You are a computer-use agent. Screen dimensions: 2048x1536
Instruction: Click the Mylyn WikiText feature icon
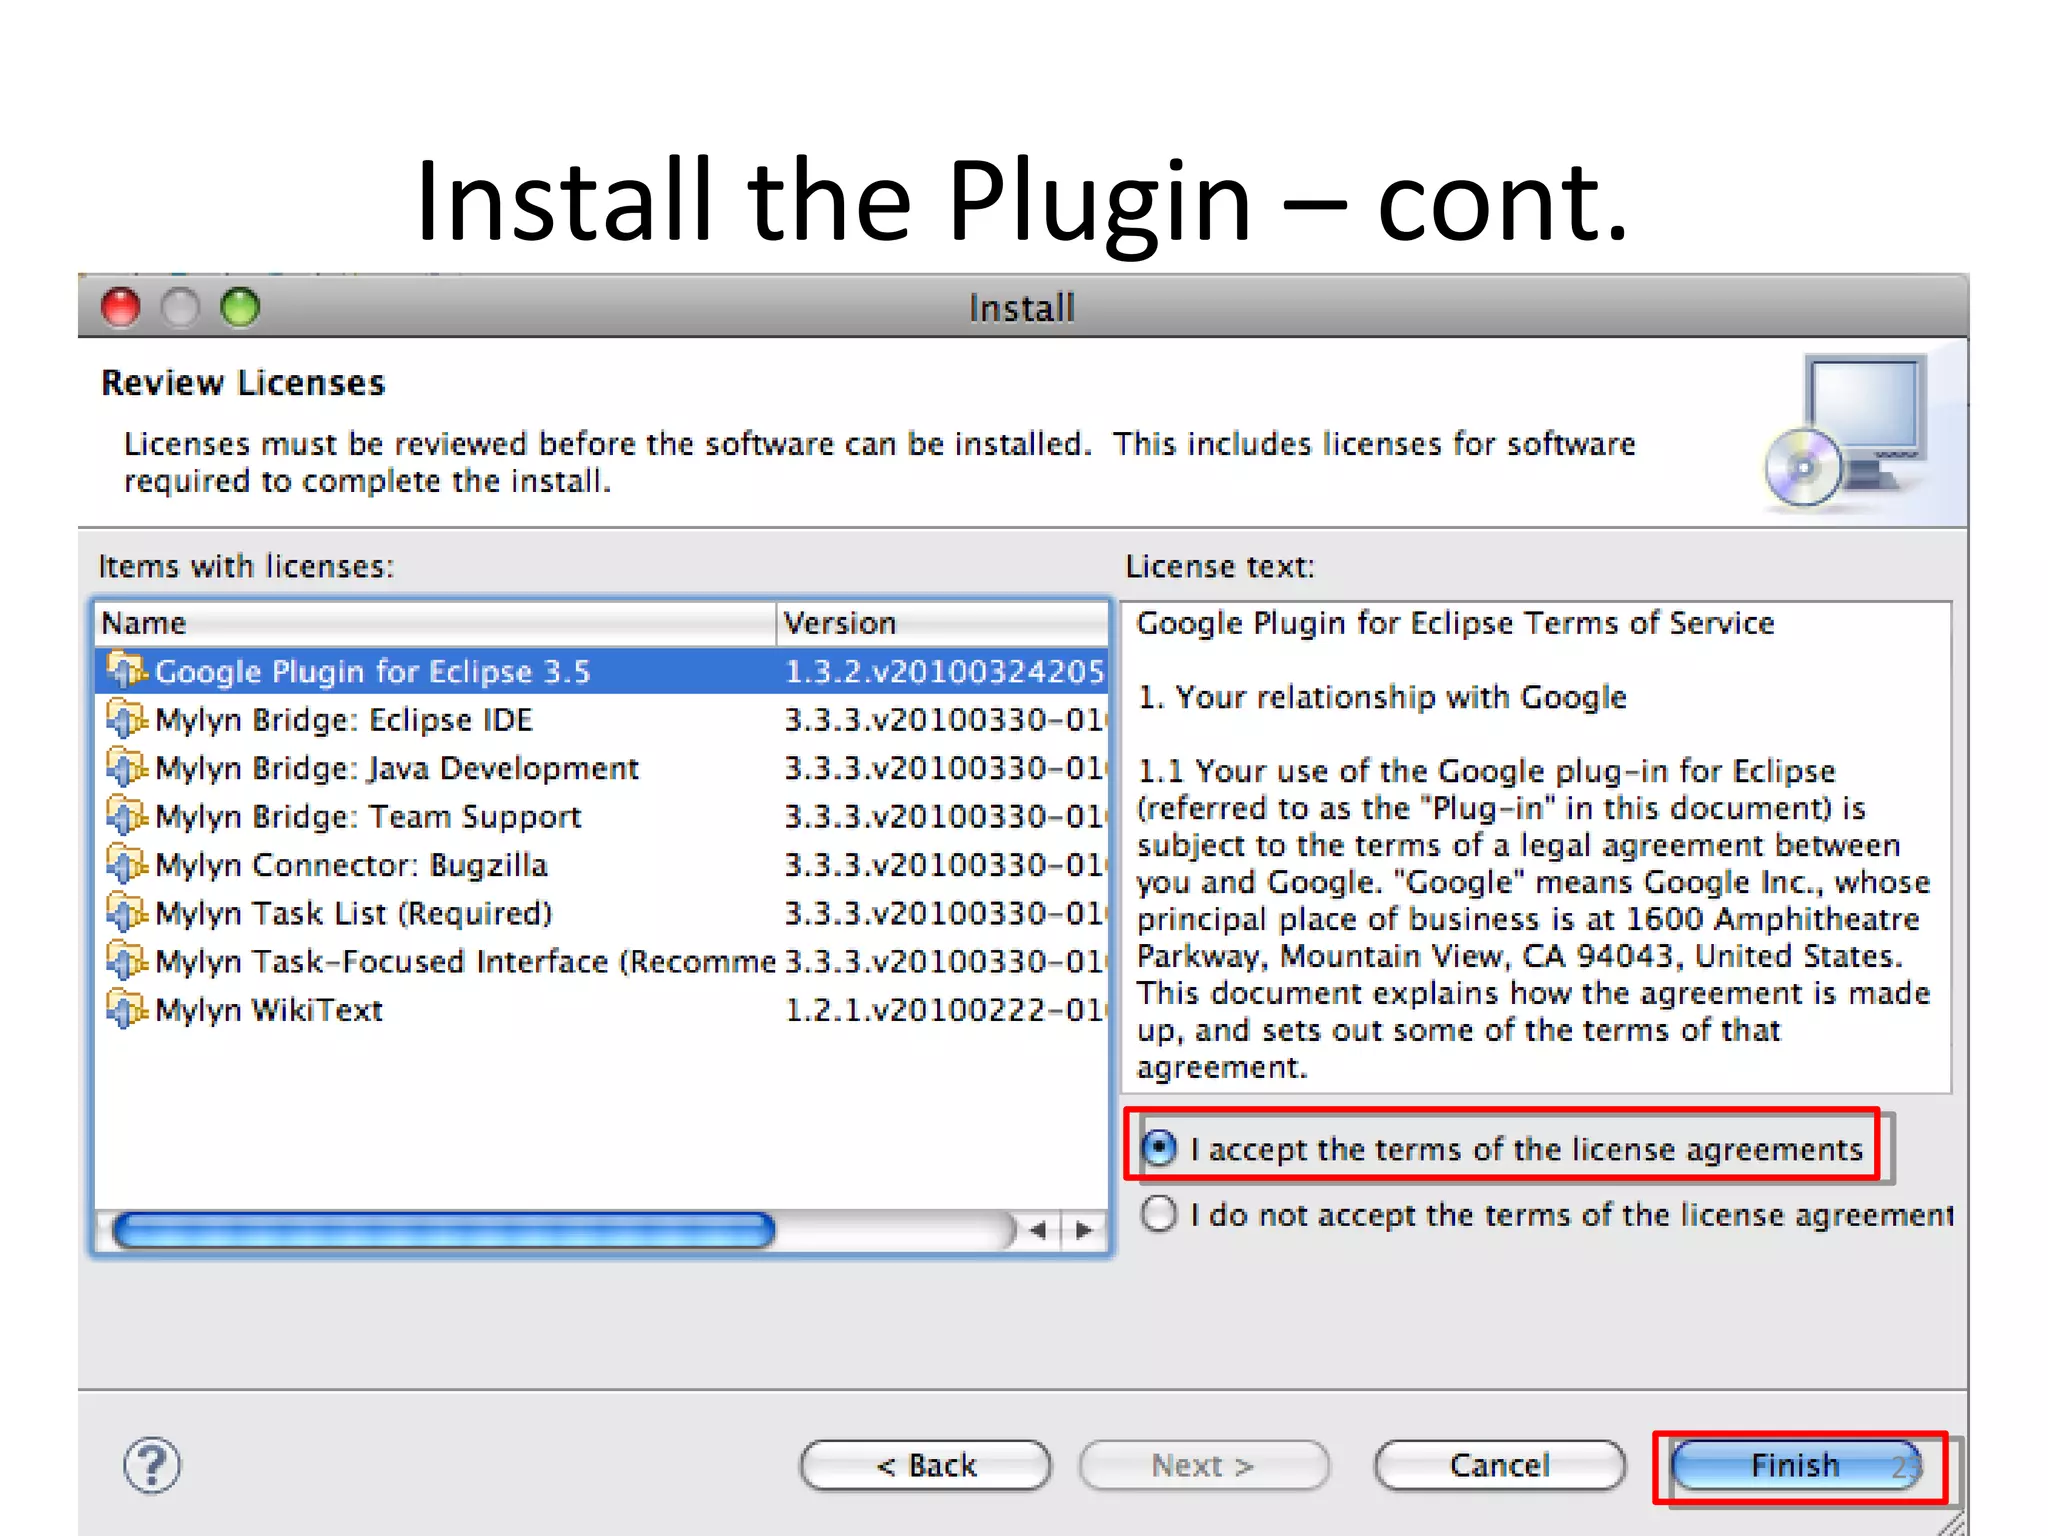(x=126, y=1008)
